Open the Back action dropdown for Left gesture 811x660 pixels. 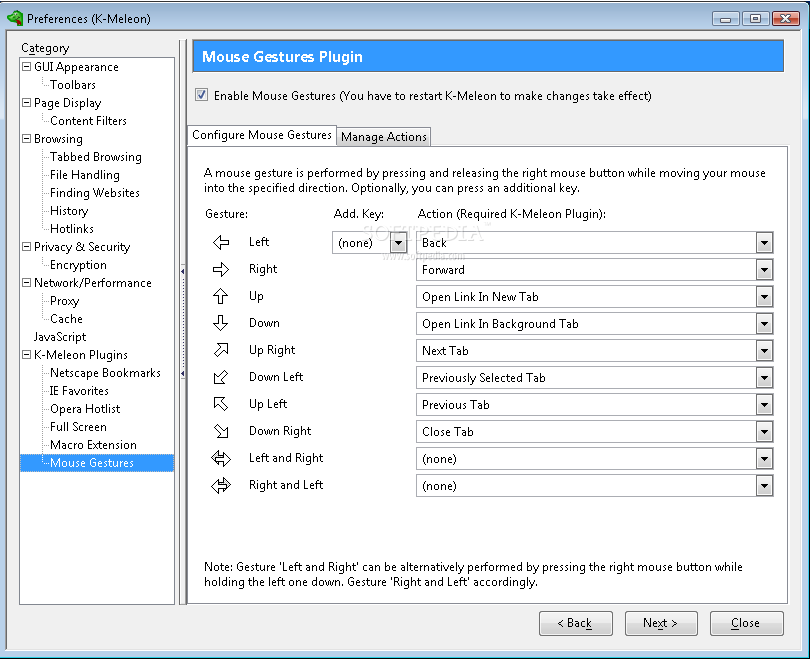point(764,243)
